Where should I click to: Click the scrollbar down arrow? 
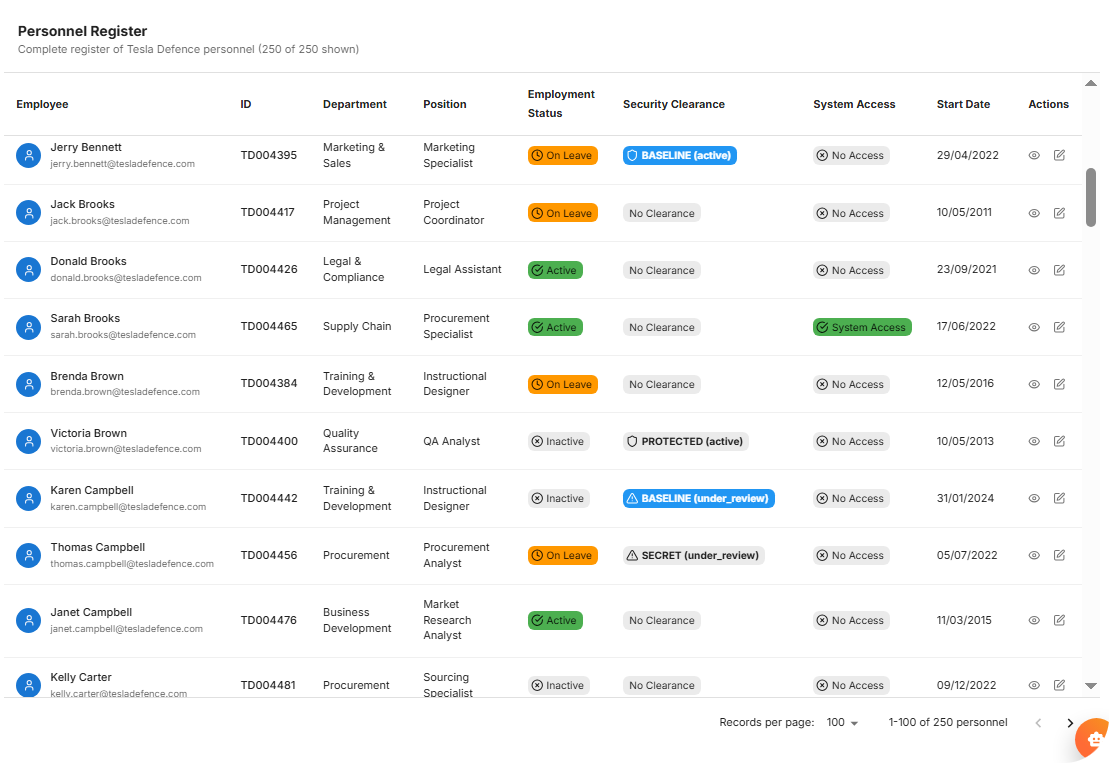coord(1091,685)
